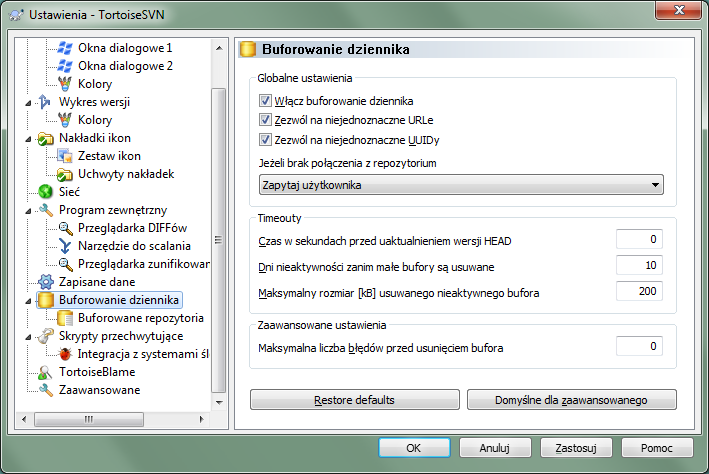Viewport: 709px width, 474px height.
Task: Collapse the Program zewnętrzny tree node
Action: pyautogui.click(x=28, y=211)
